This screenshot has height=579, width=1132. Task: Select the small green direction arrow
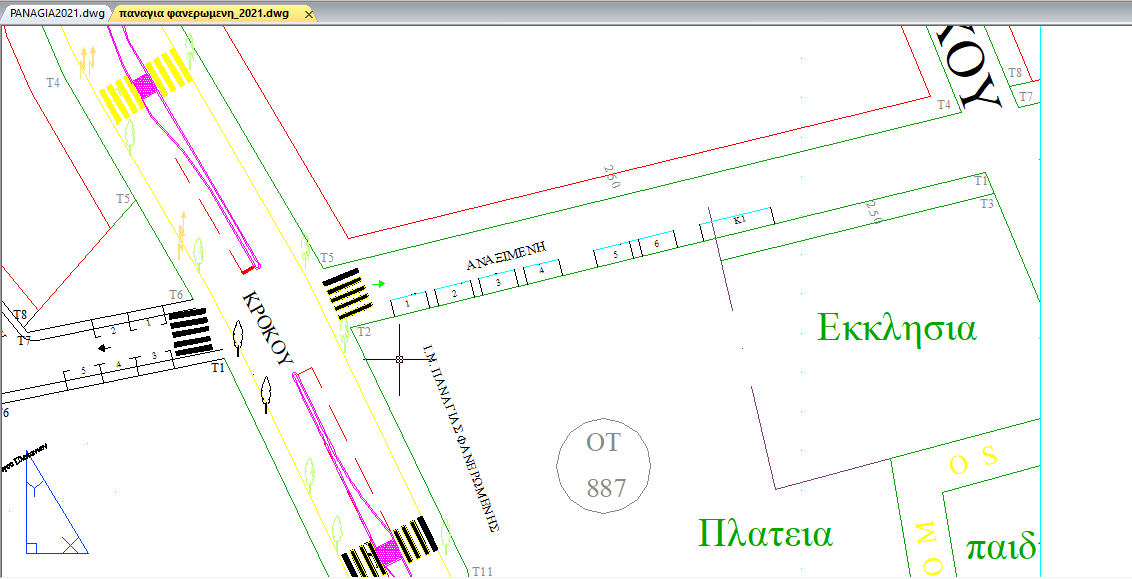coord(377,284)
